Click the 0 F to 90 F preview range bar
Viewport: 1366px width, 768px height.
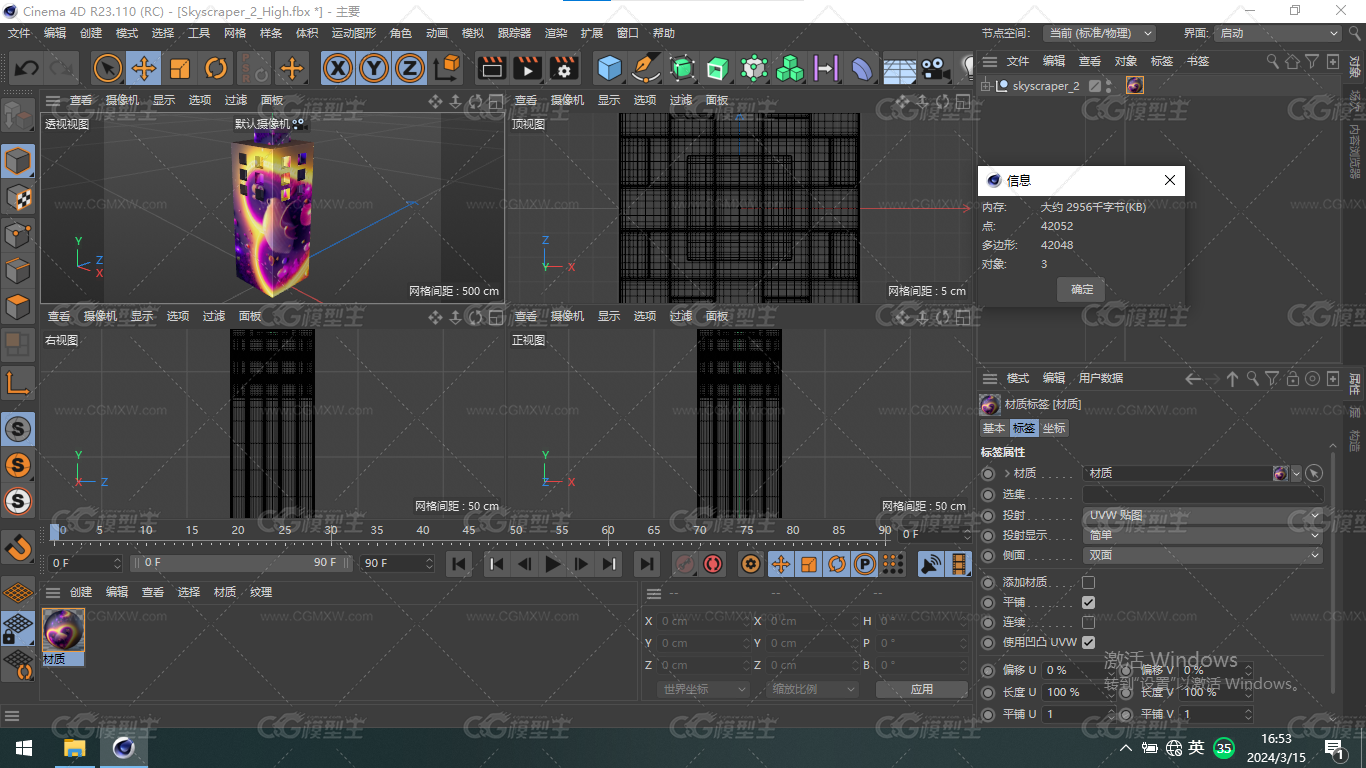[x=242, y=563]
